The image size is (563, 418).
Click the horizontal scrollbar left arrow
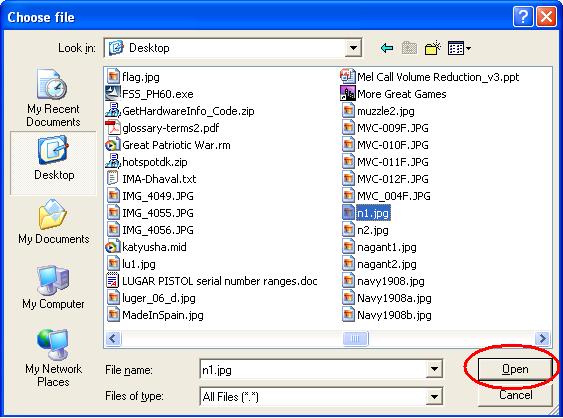point(113,338)
